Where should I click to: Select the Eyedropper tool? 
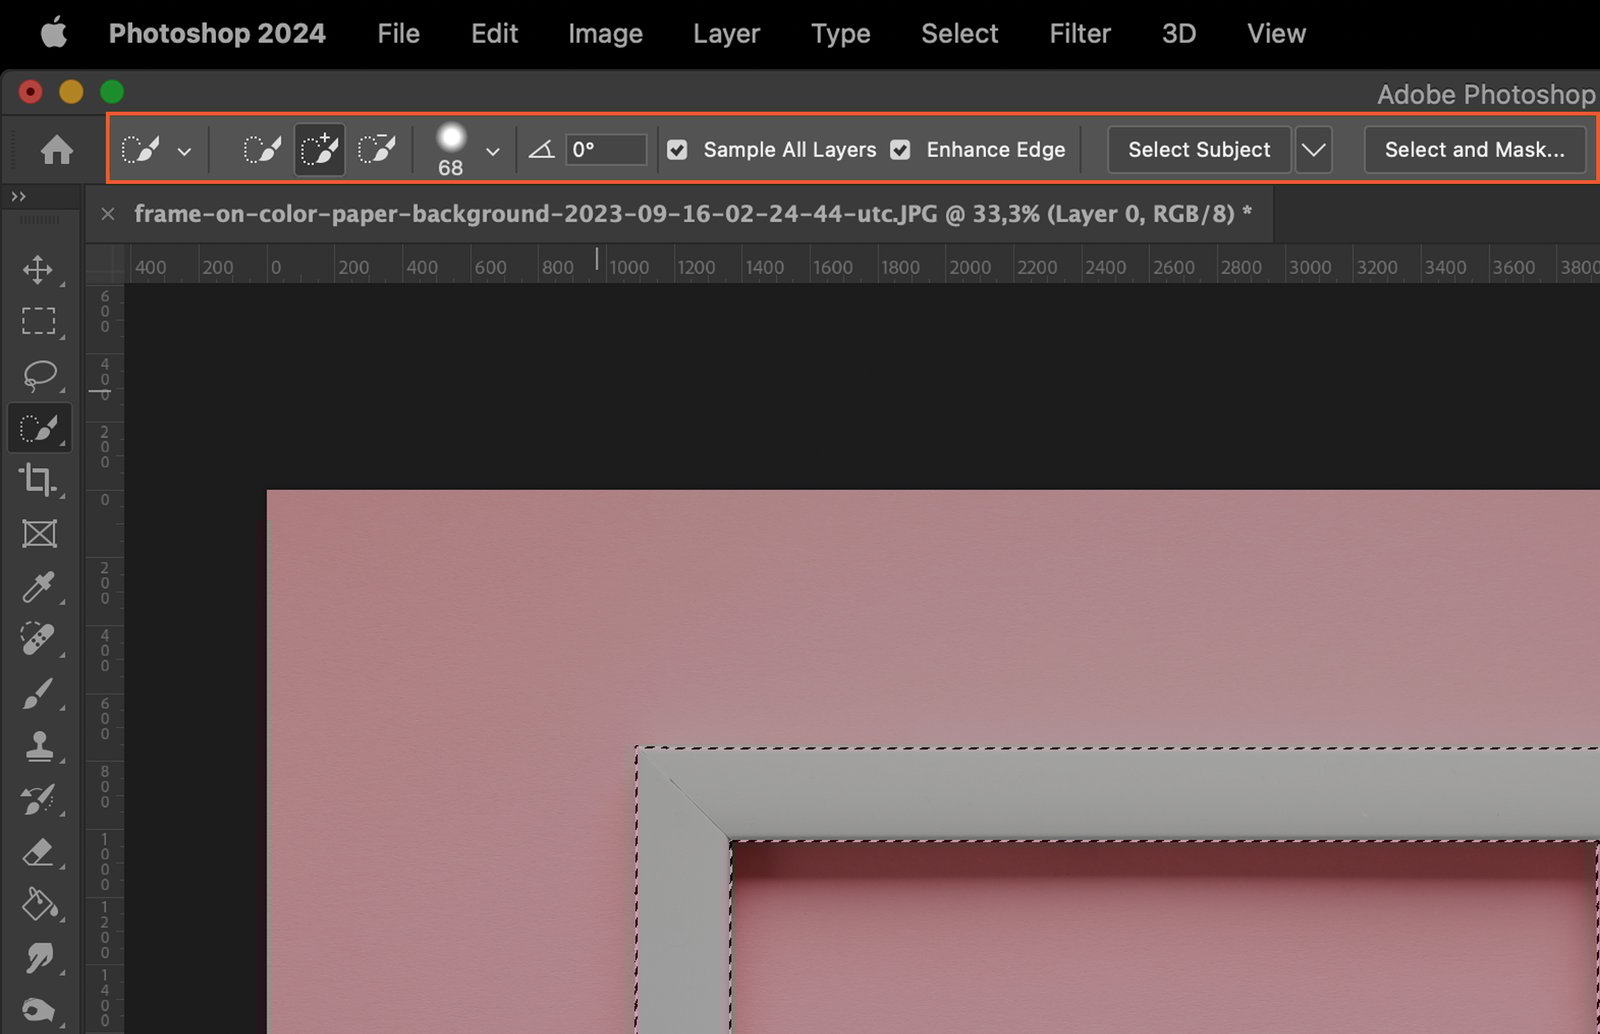click(x=38, y=587)
